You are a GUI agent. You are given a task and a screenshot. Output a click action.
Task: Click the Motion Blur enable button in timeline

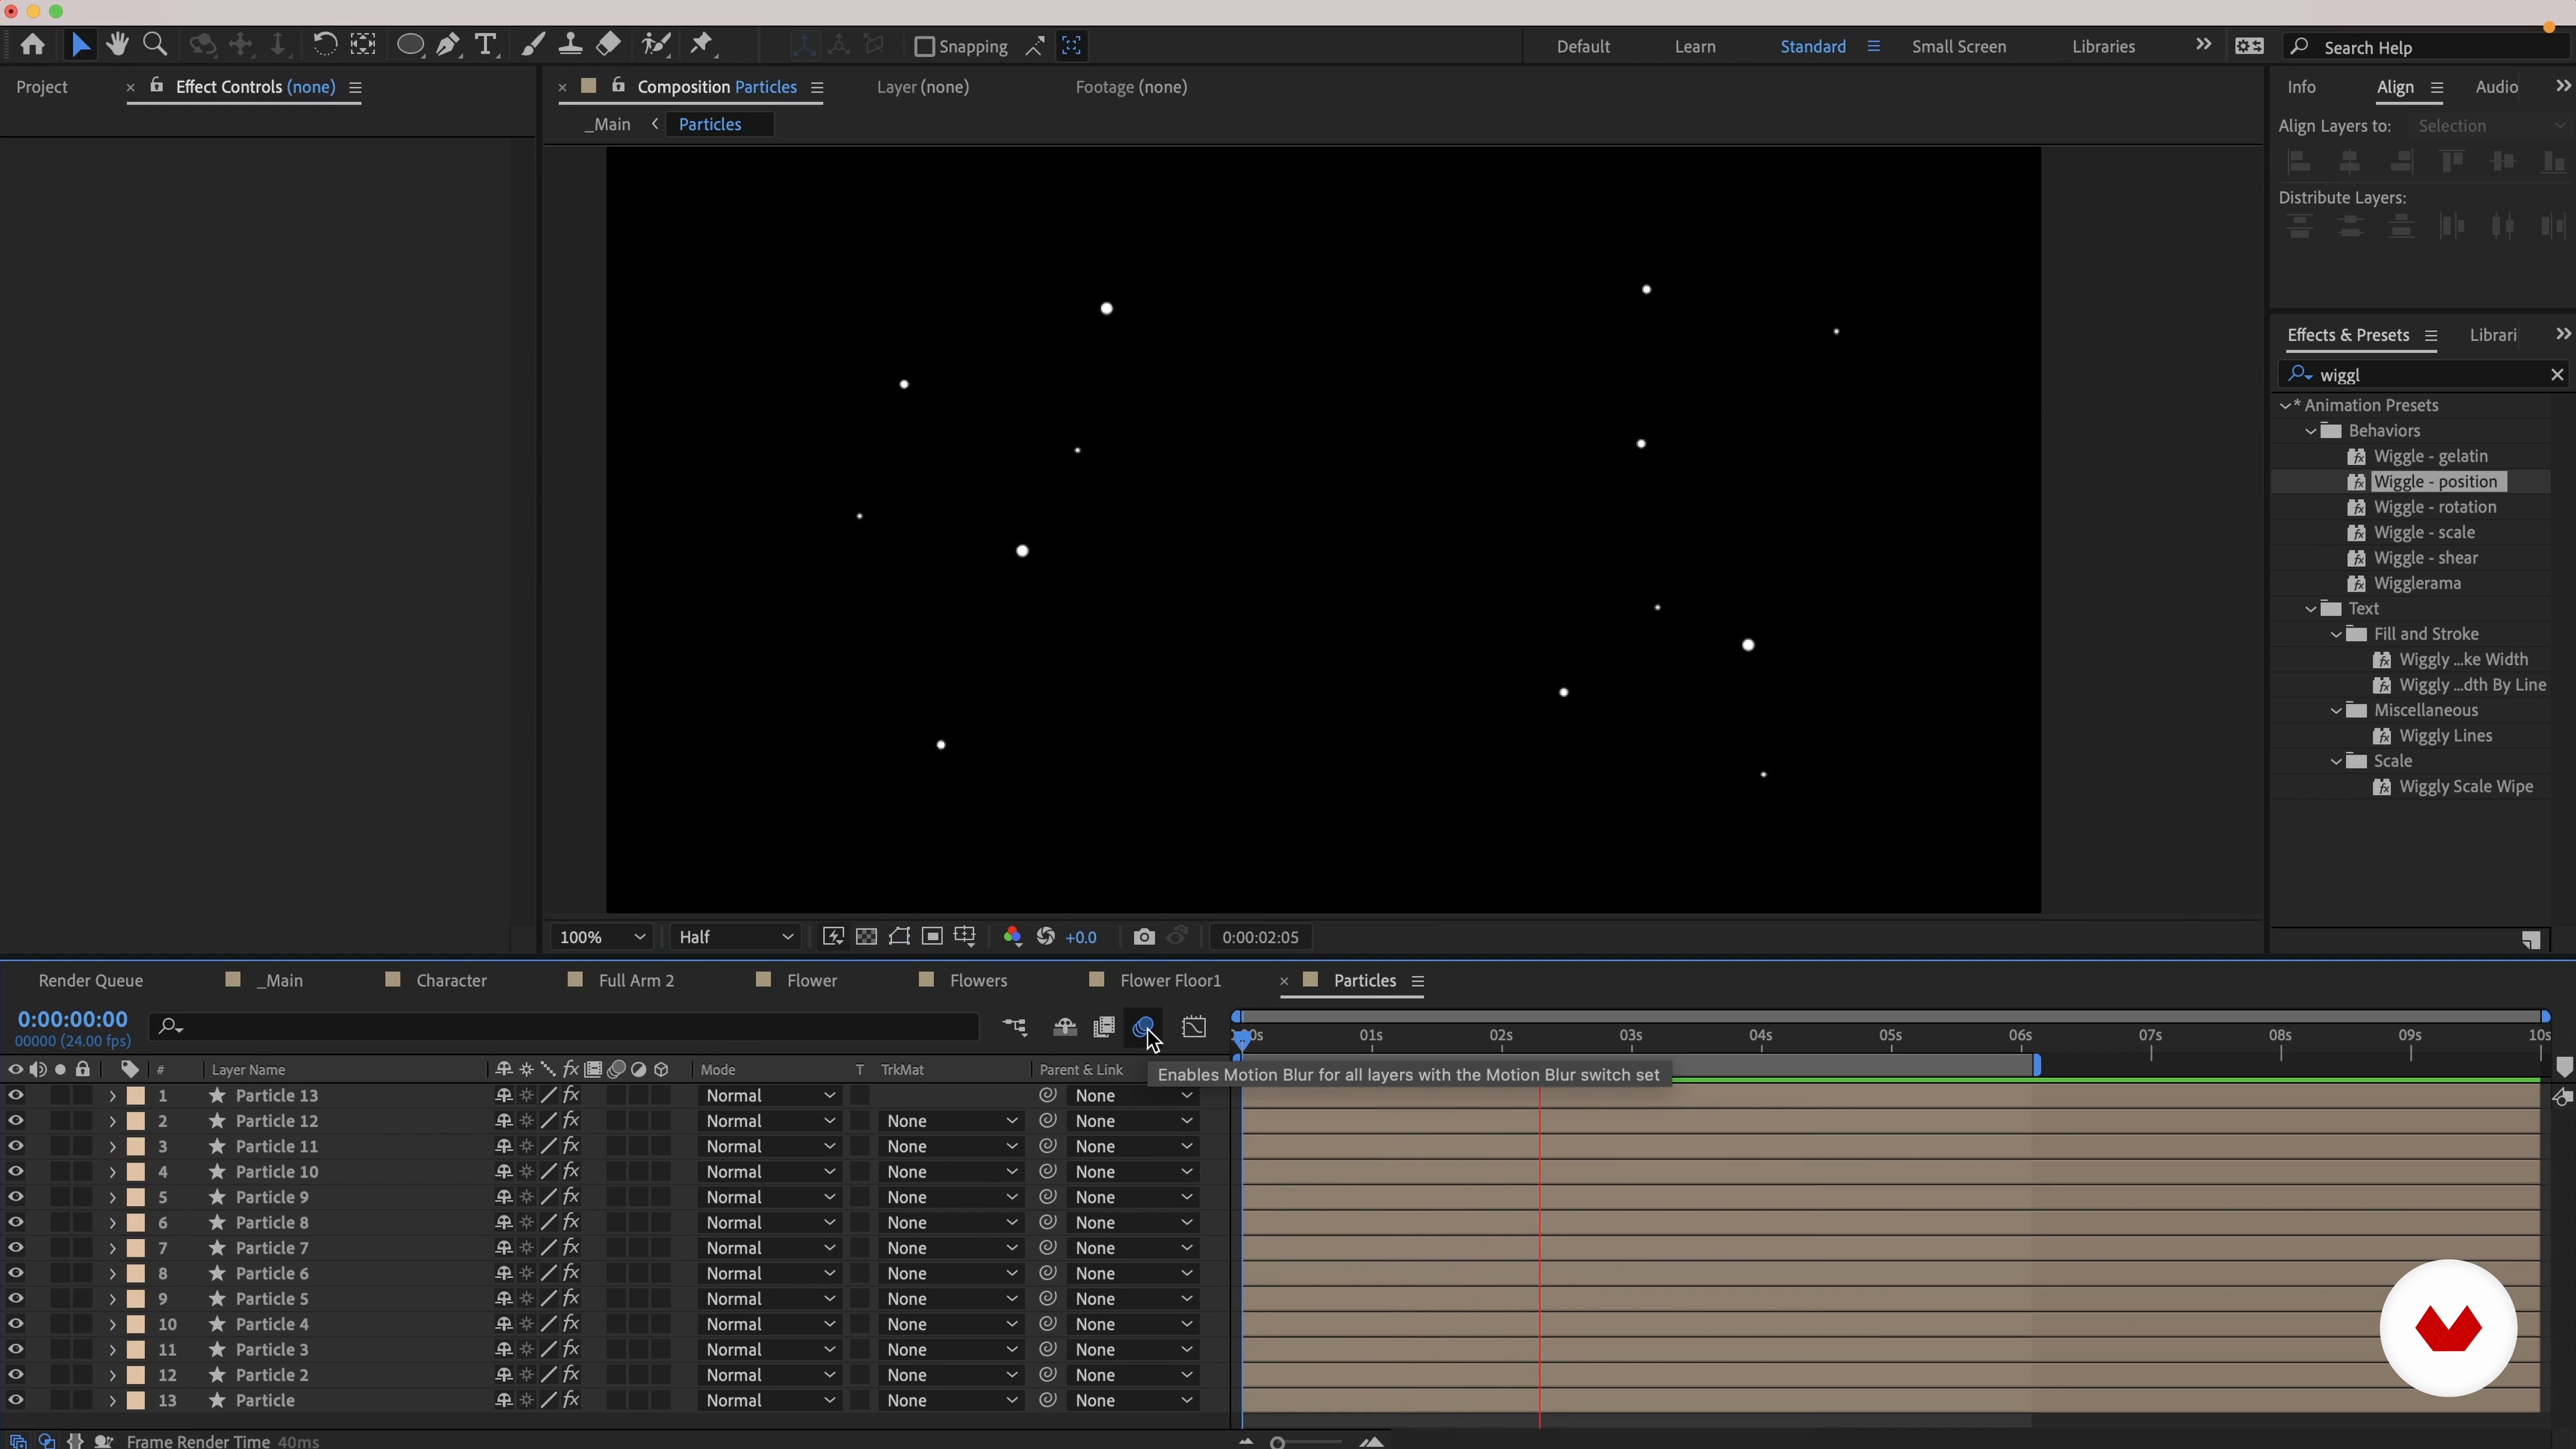(x=1144, y=1027)
